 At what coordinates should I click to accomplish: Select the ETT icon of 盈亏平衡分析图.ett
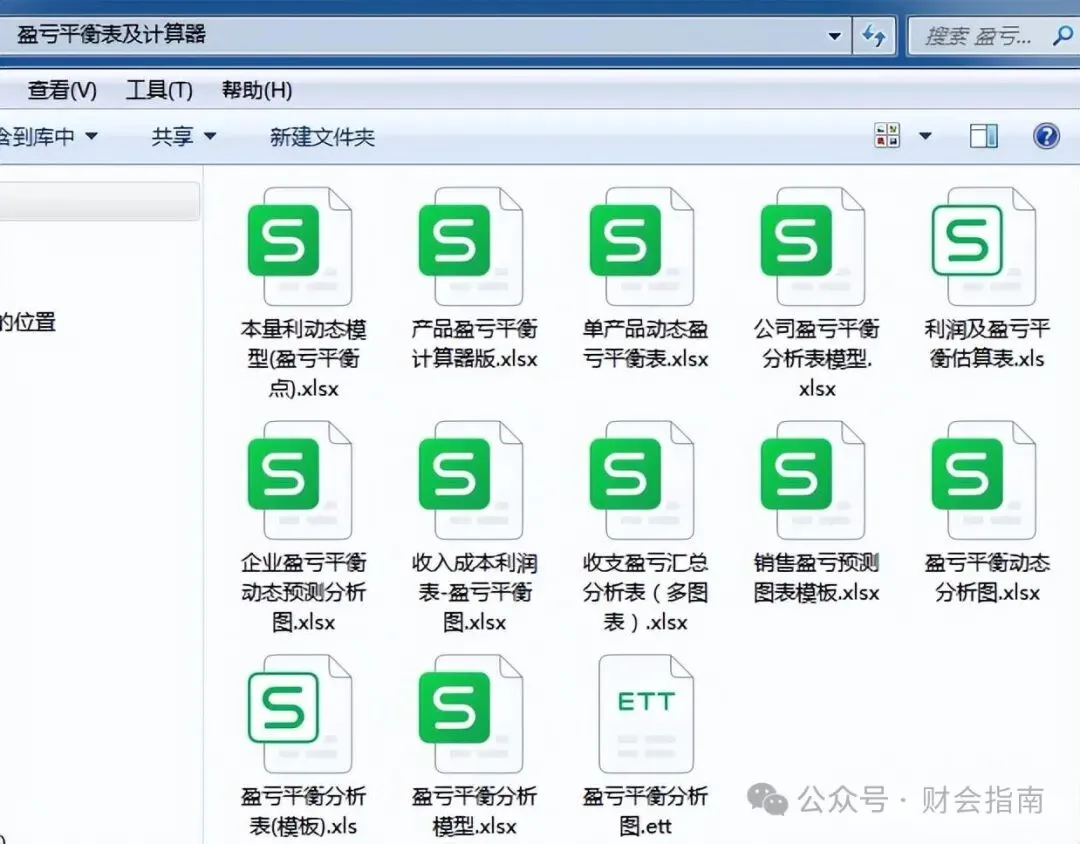646,714
